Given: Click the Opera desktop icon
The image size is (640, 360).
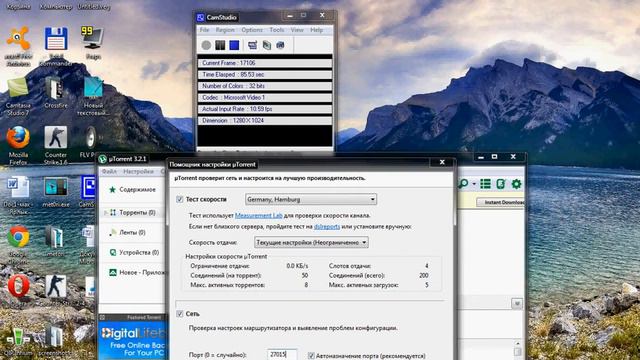Looking at the screenshot, I should [18, 290].
